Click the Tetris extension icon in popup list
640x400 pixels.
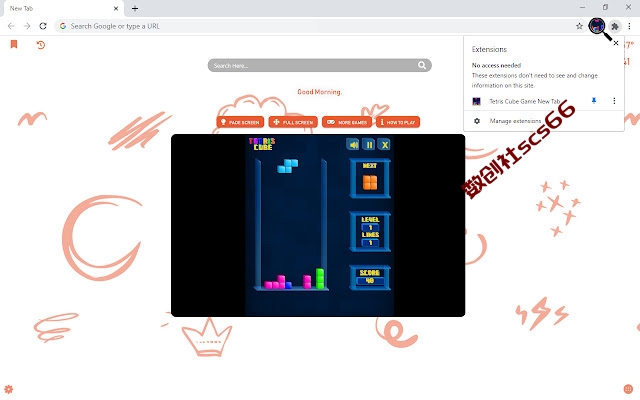click(476, 101)
